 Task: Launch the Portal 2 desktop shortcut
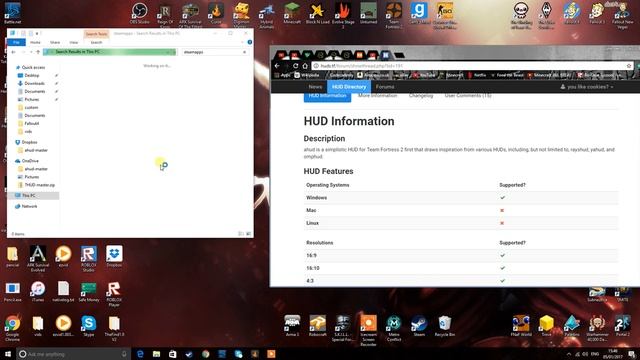pyautogui.click(x=622, y=326)
